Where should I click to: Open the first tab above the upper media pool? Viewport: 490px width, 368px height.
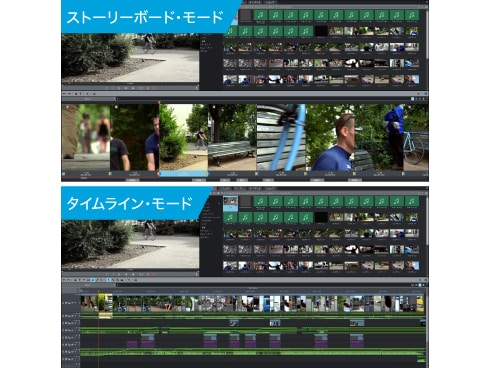coord(254,2)
